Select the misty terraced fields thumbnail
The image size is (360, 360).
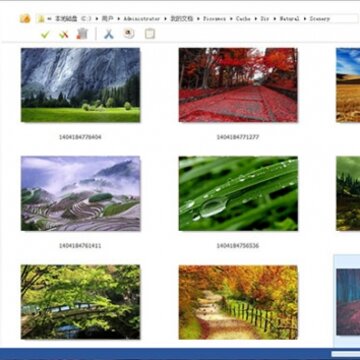pyautogui.click(x=80, y=194)
